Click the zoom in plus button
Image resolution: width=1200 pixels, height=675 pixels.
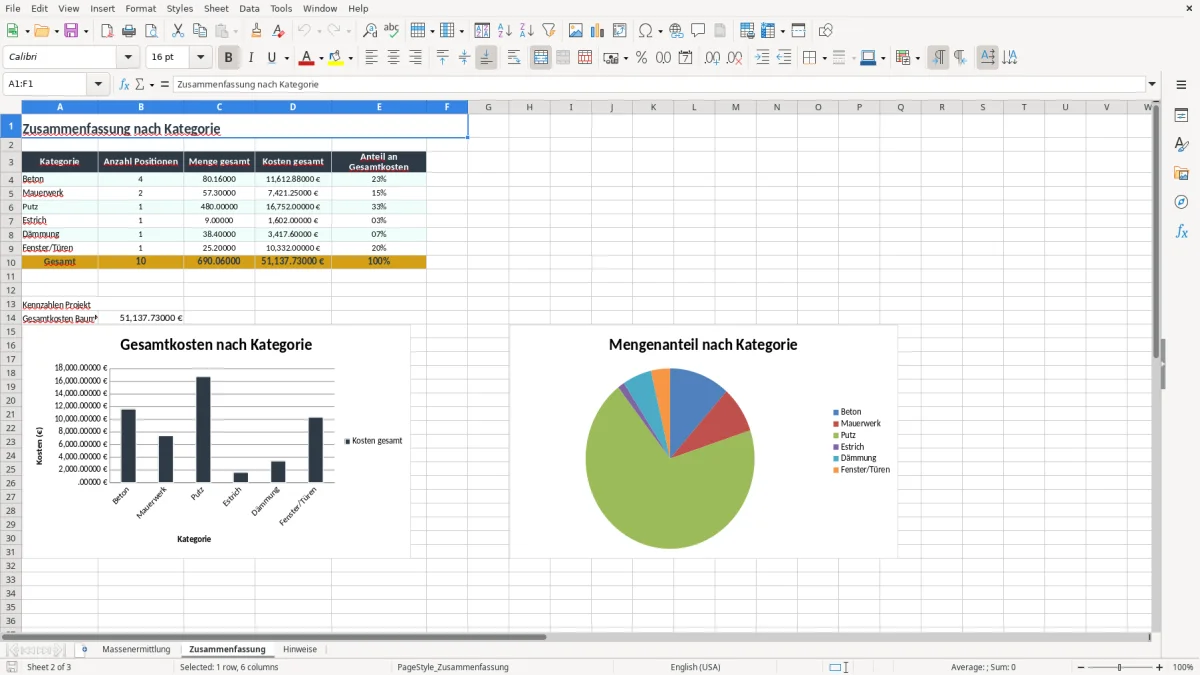[x=1160, y=667]
